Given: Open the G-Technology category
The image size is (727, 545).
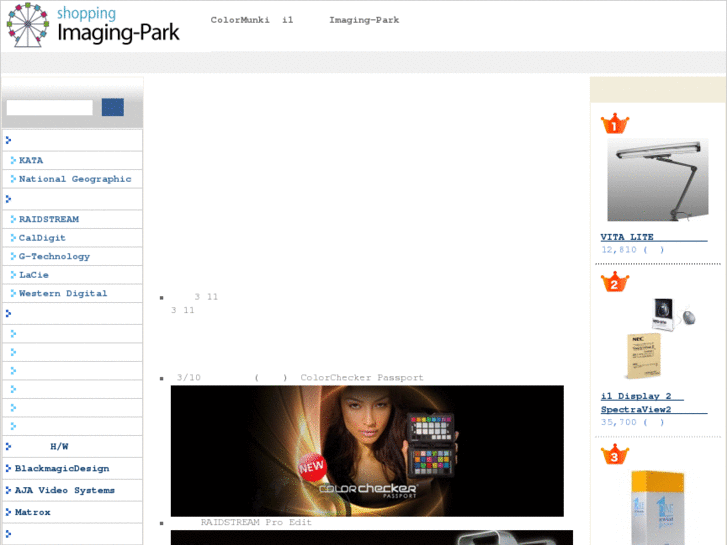Looking at the screenshot, I should [54, 256].
